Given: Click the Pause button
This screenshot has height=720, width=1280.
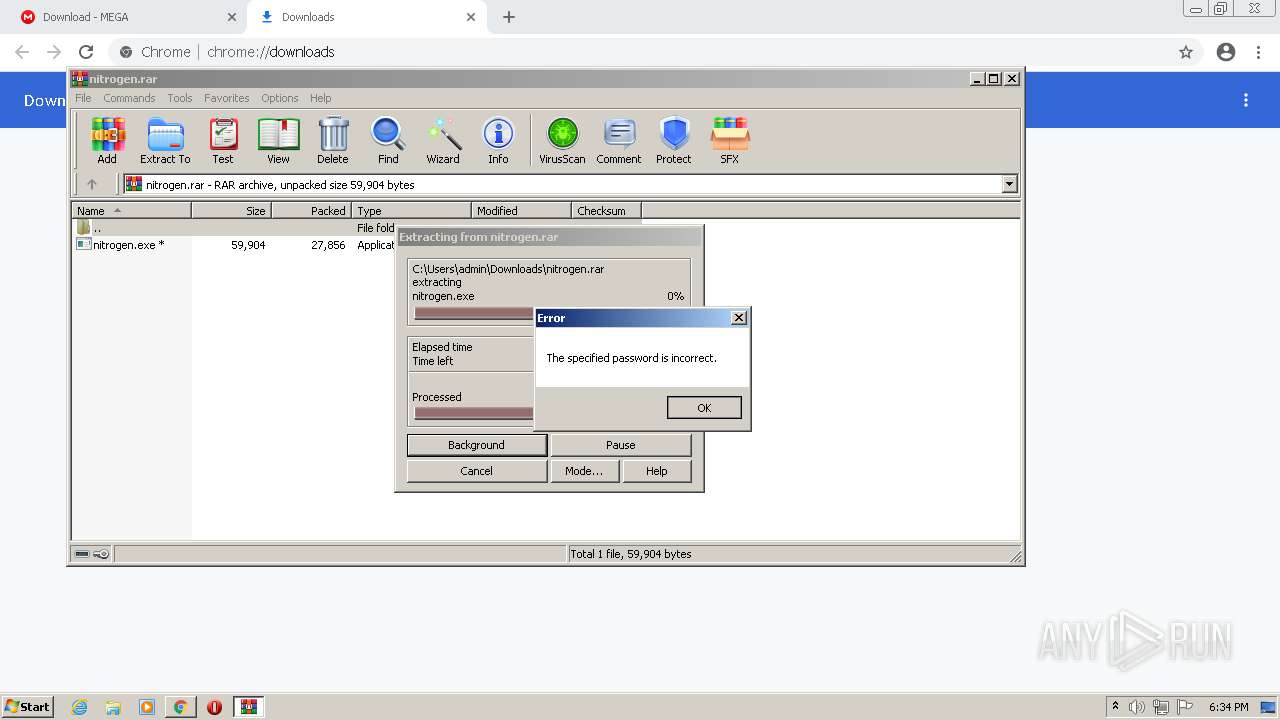Looking at the screenshot, I should pyautogui.click(x=620, y=445).
